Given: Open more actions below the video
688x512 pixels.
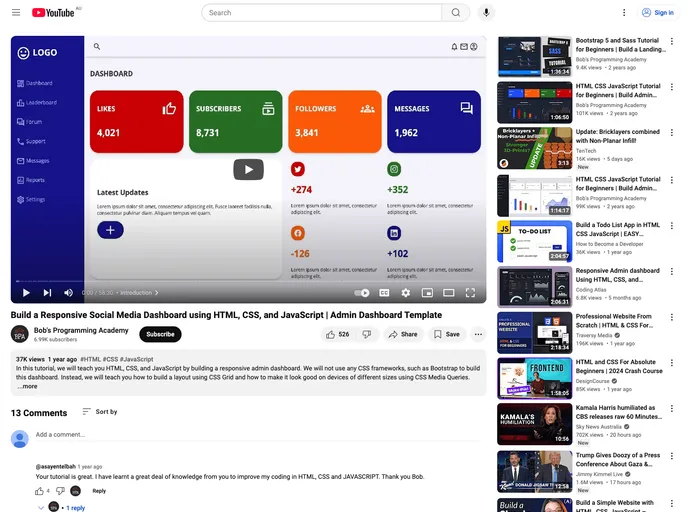Looking at the screenshot, I should coord(478,334).
